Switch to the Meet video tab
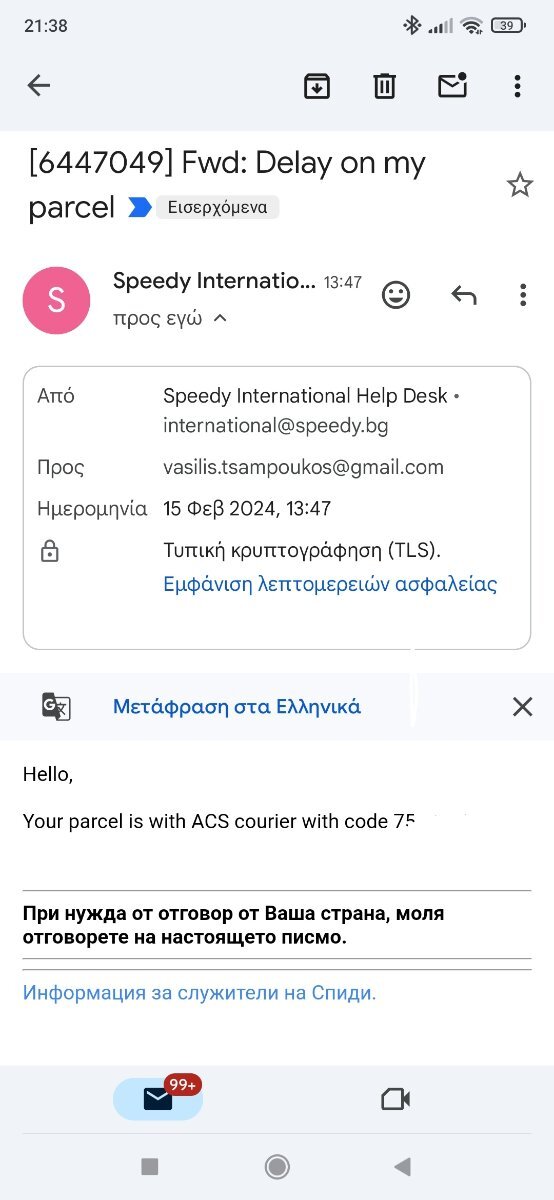 pyautogui.click(x=396, y=1099)
